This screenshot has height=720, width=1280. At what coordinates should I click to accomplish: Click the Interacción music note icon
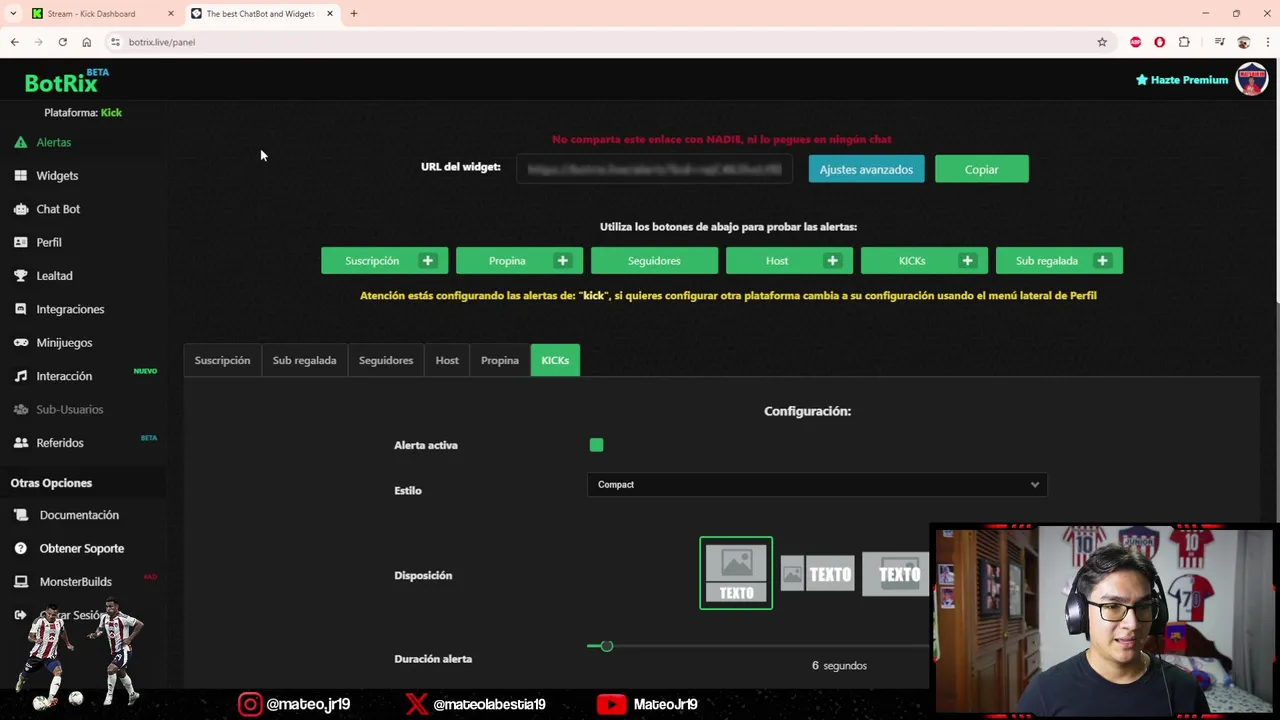point(20,376)
